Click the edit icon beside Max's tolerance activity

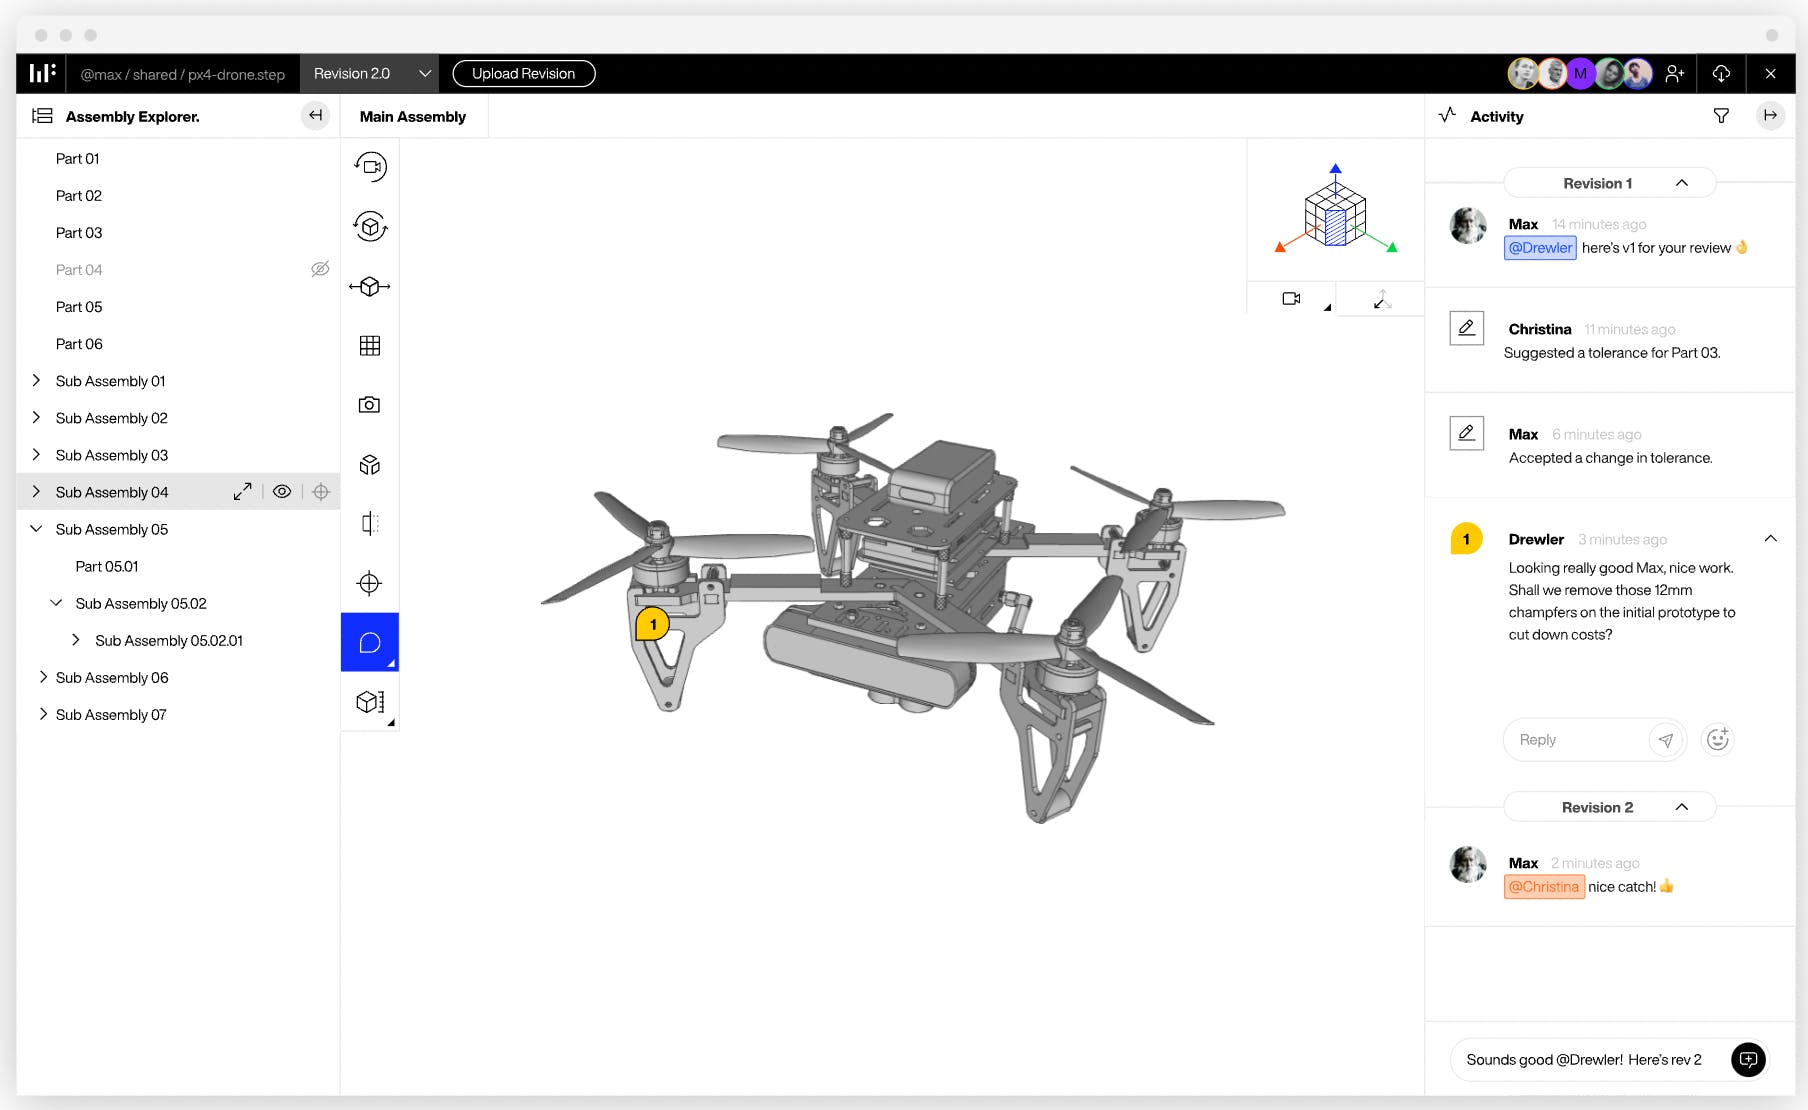(x=1467, y=433)
